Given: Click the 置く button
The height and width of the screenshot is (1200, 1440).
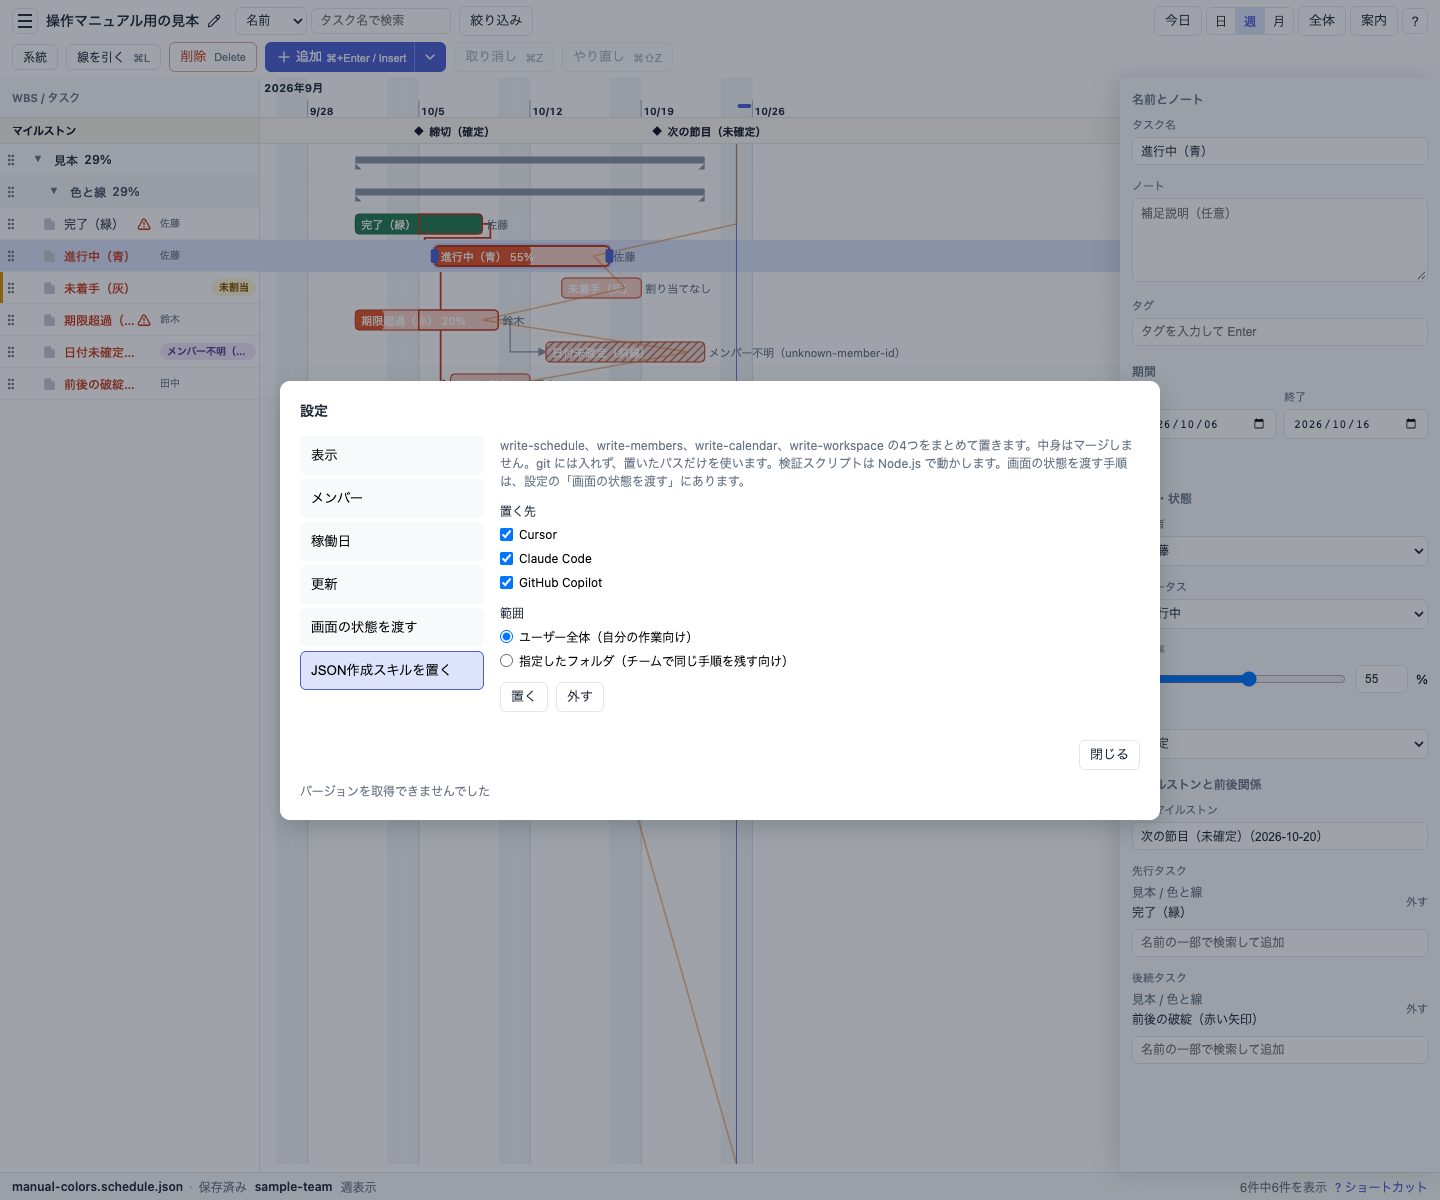Looking at the screenshot, I should point(524,696).
